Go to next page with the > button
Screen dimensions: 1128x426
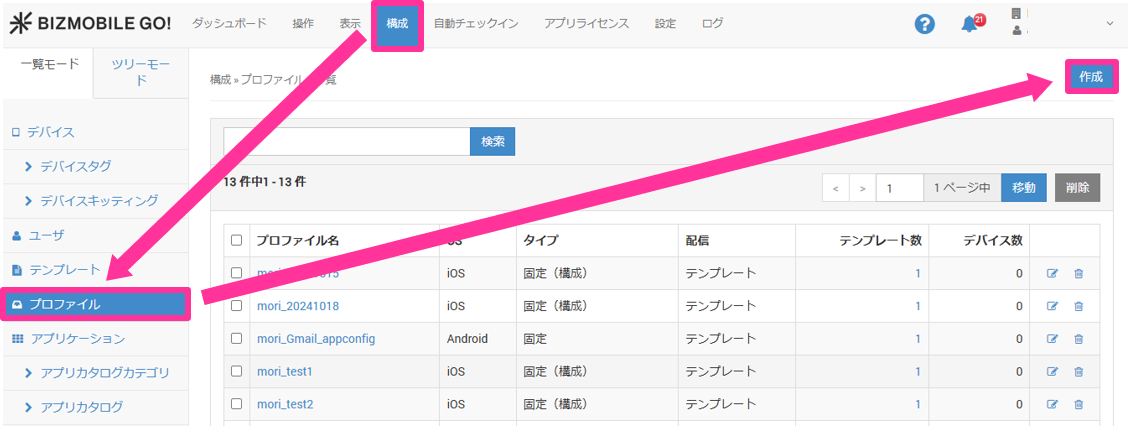[x=862, y=188]
